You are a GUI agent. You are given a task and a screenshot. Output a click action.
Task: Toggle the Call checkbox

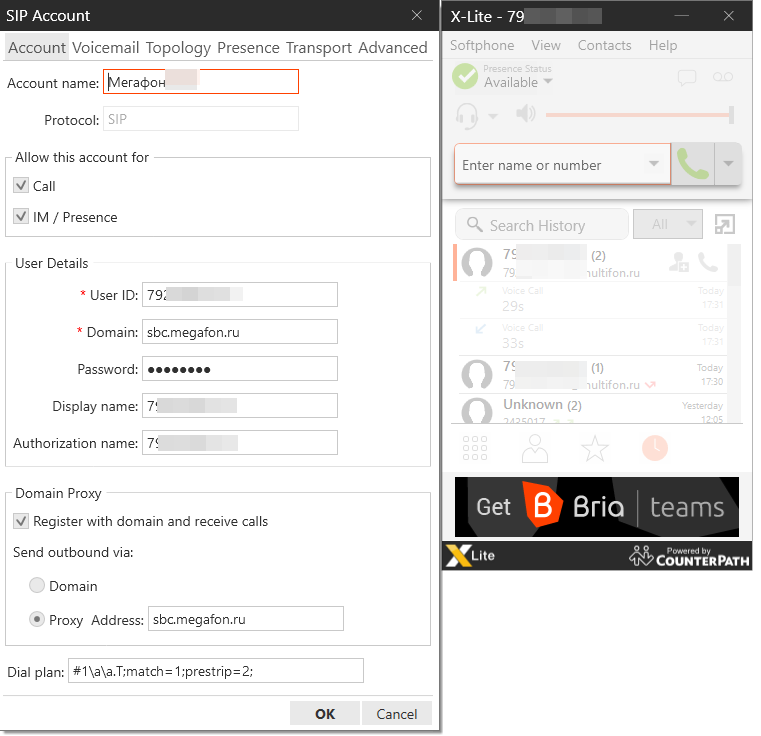pos(21,185)
